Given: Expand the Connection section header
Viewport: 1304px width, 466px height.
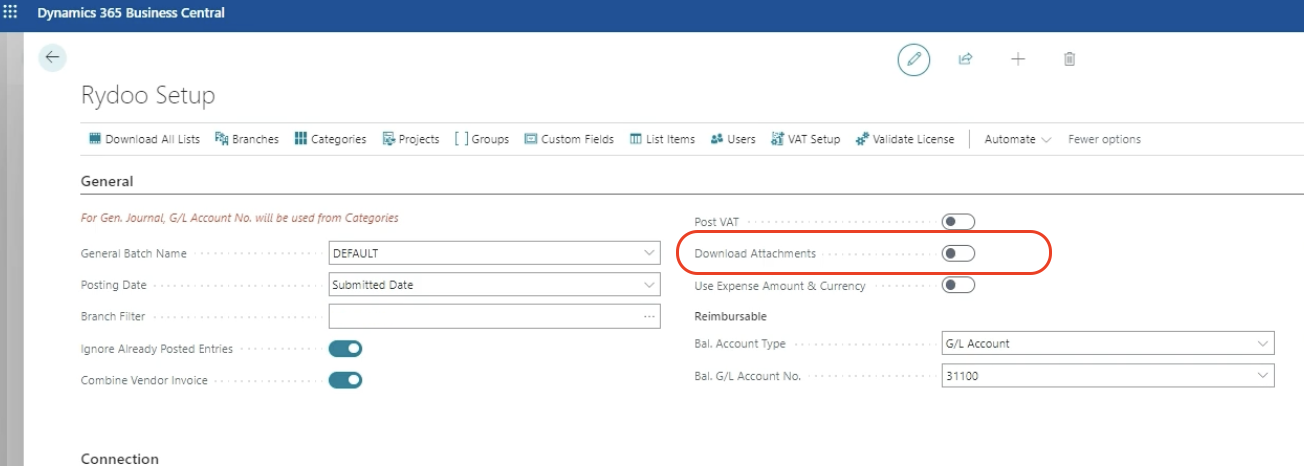Looking at the screenshot, I should (119, 459).
